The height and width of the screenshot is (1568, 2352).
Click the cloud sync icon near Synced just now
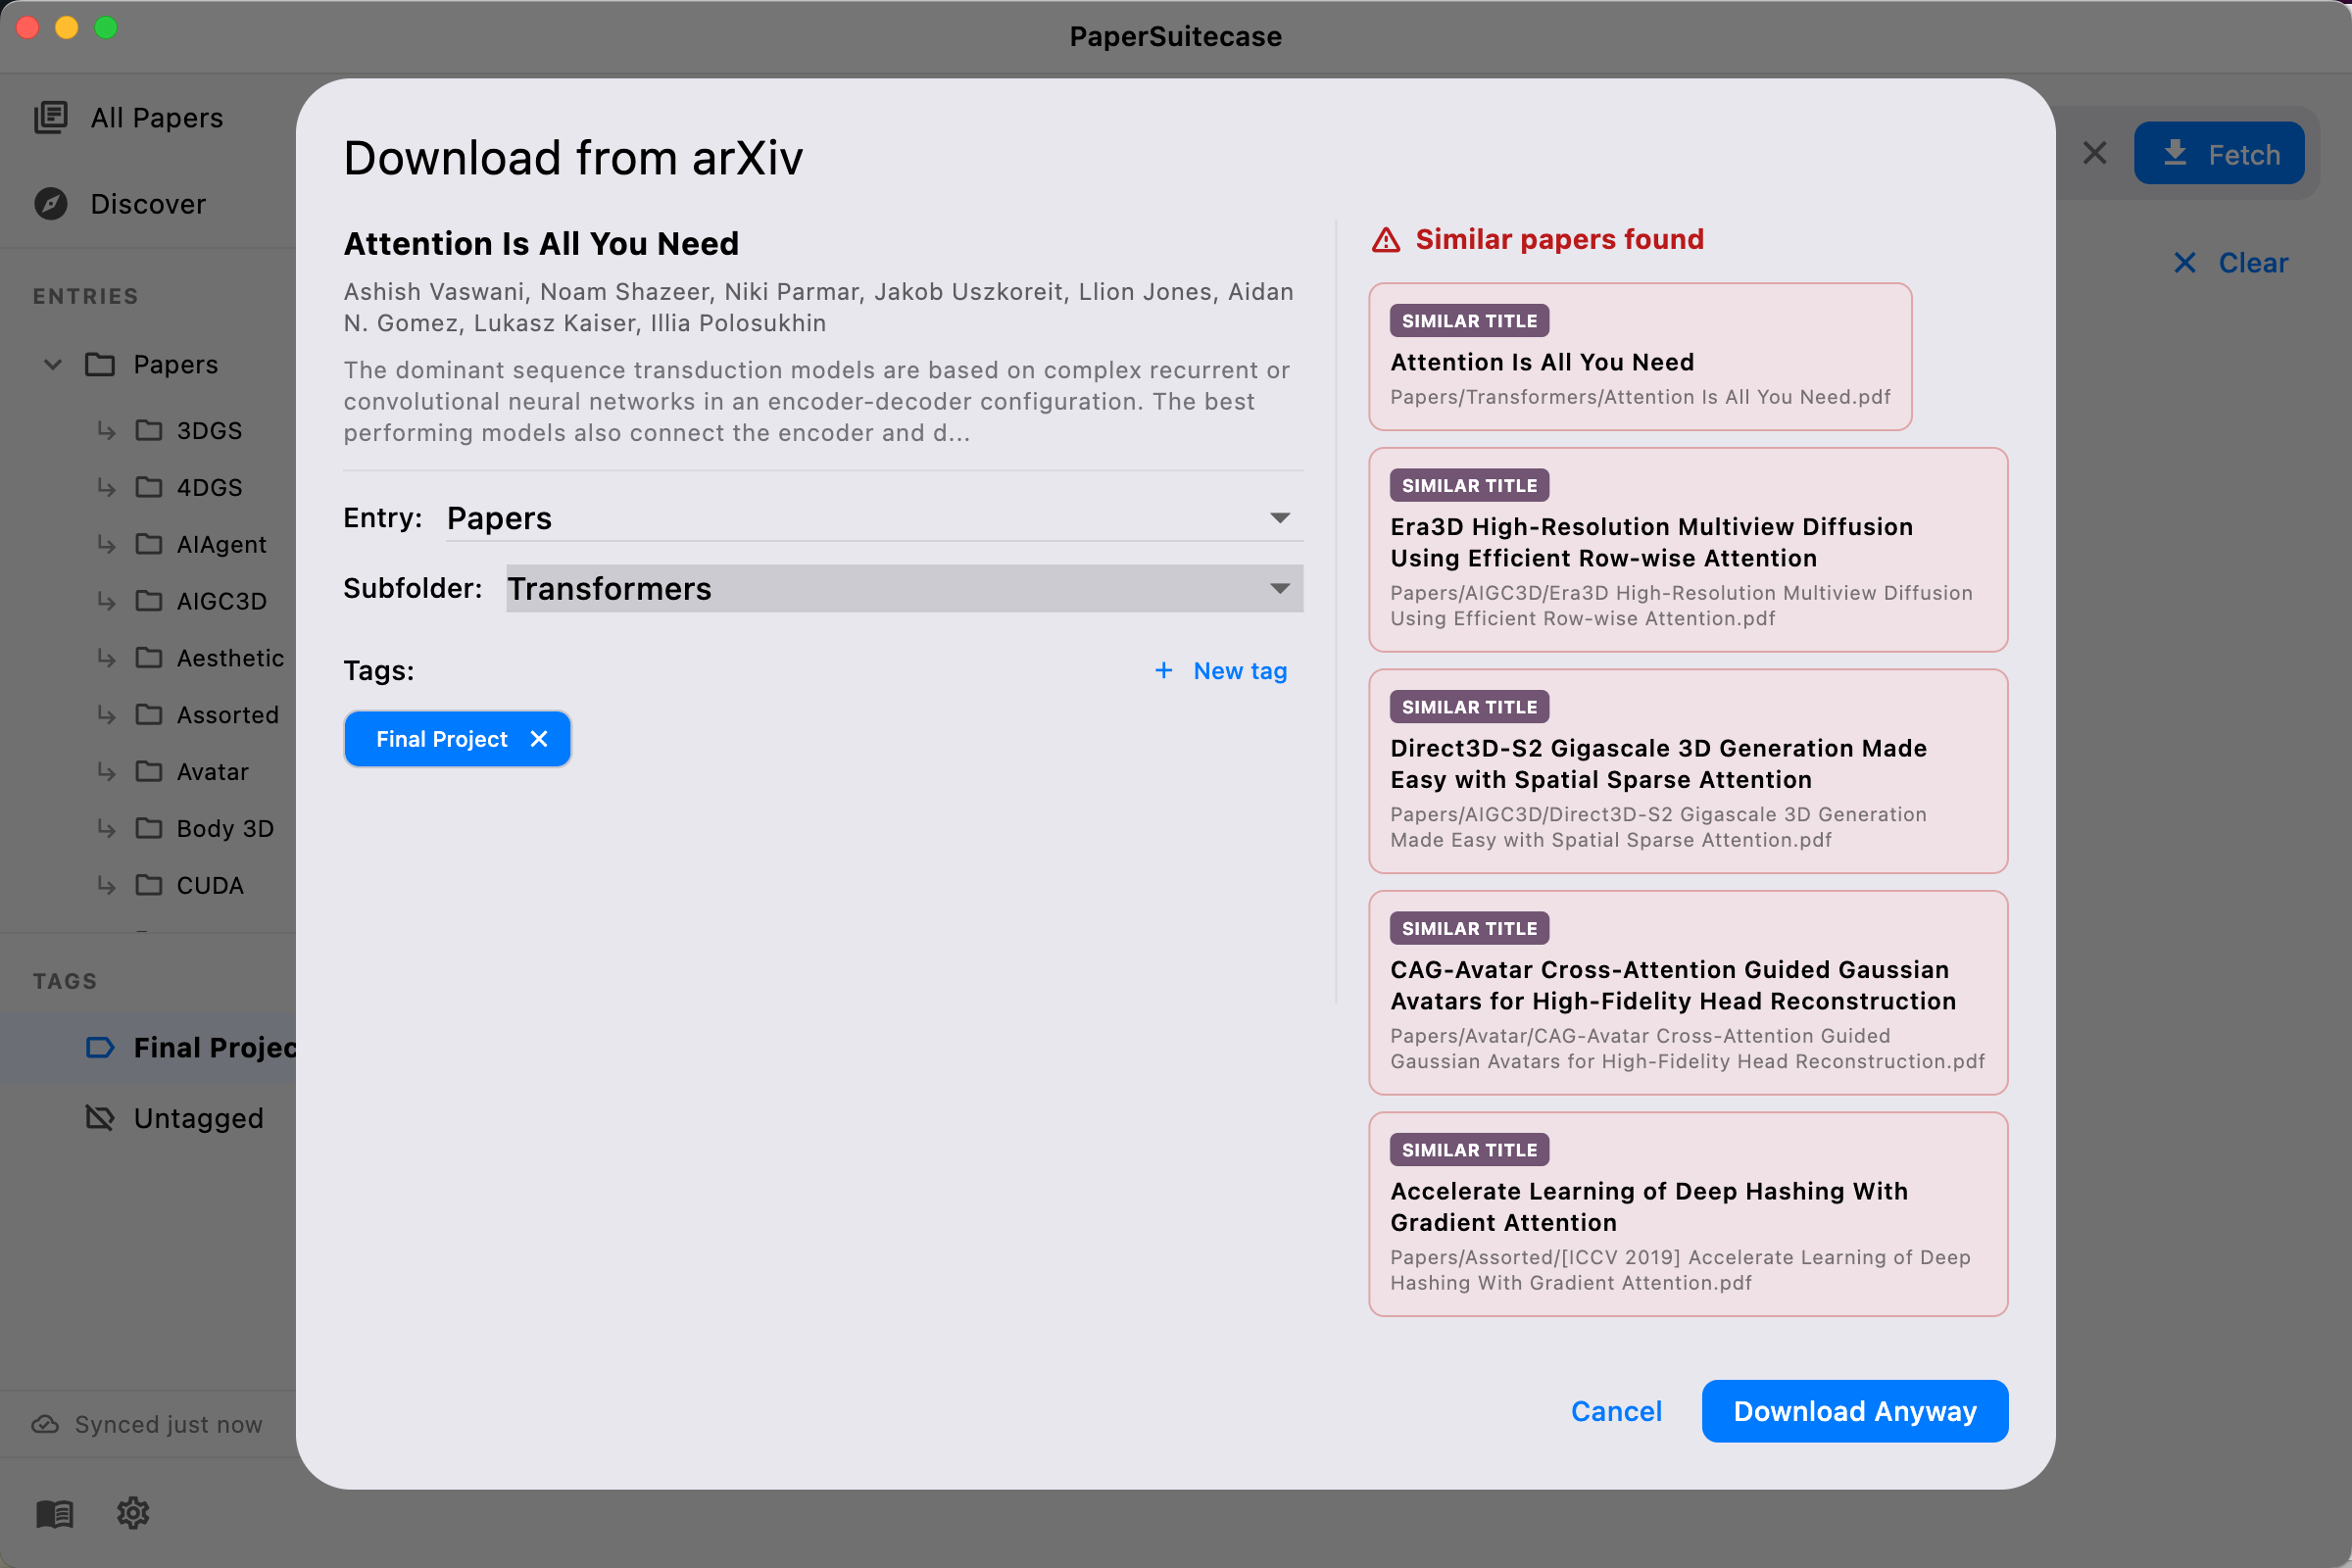click(44, 1423)
